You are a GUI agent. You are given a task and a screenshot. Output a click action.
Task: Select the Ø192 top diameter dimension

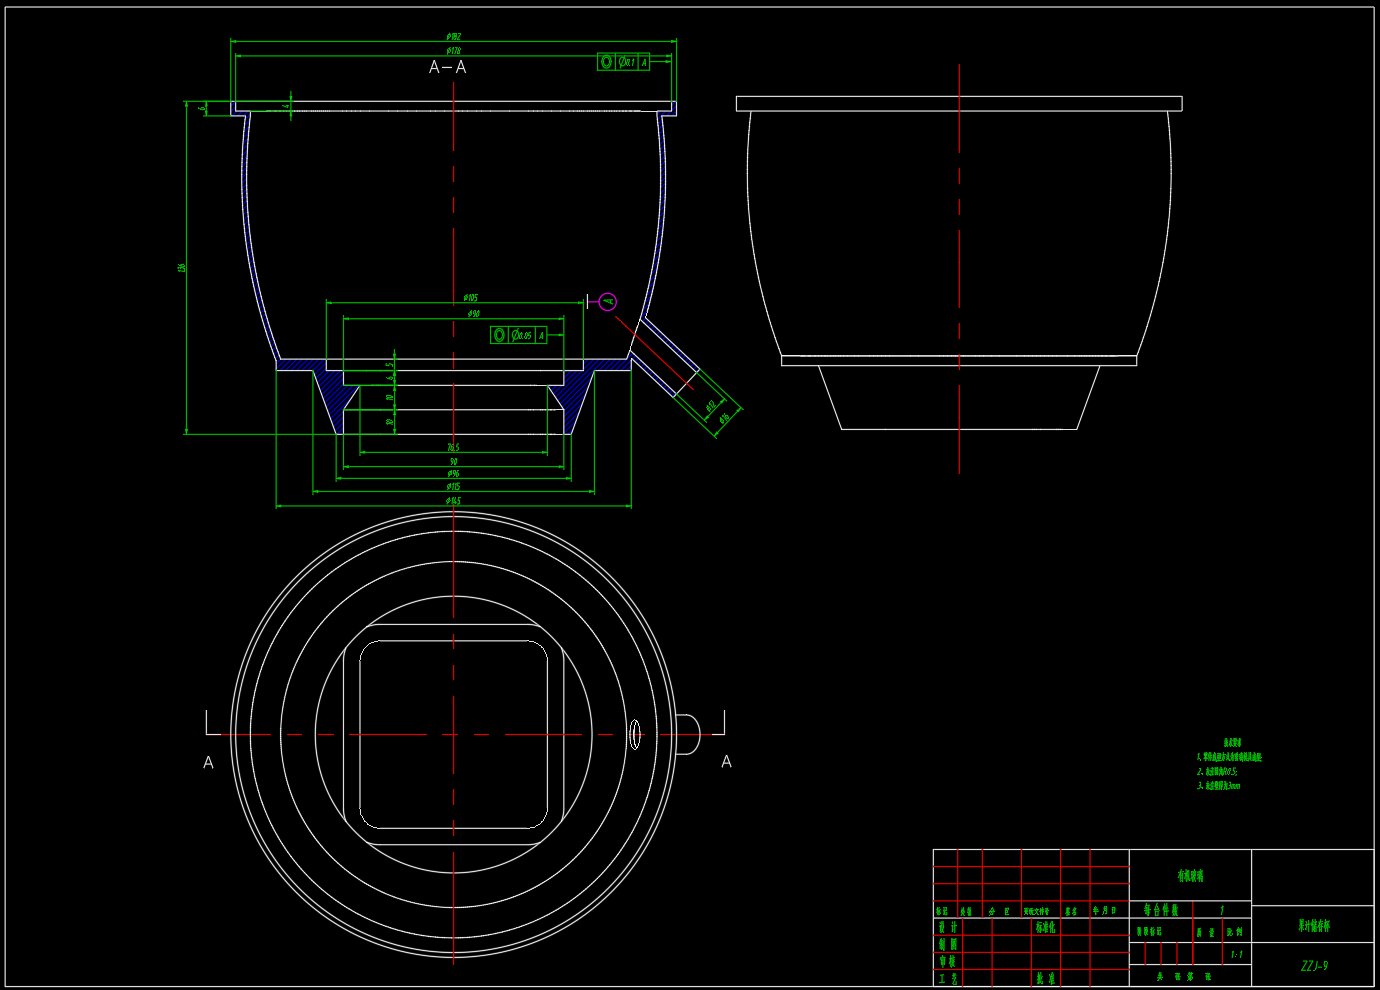(x=453, y=37)
